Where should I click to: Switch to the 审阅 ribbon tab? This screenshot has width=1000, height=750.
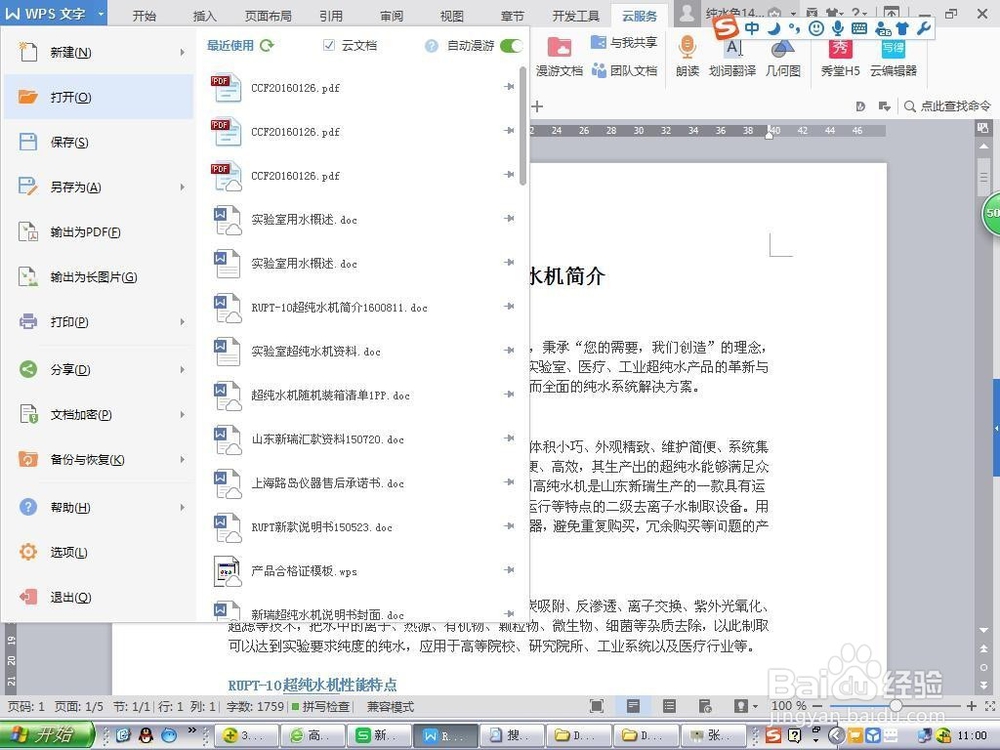[392, 15]
